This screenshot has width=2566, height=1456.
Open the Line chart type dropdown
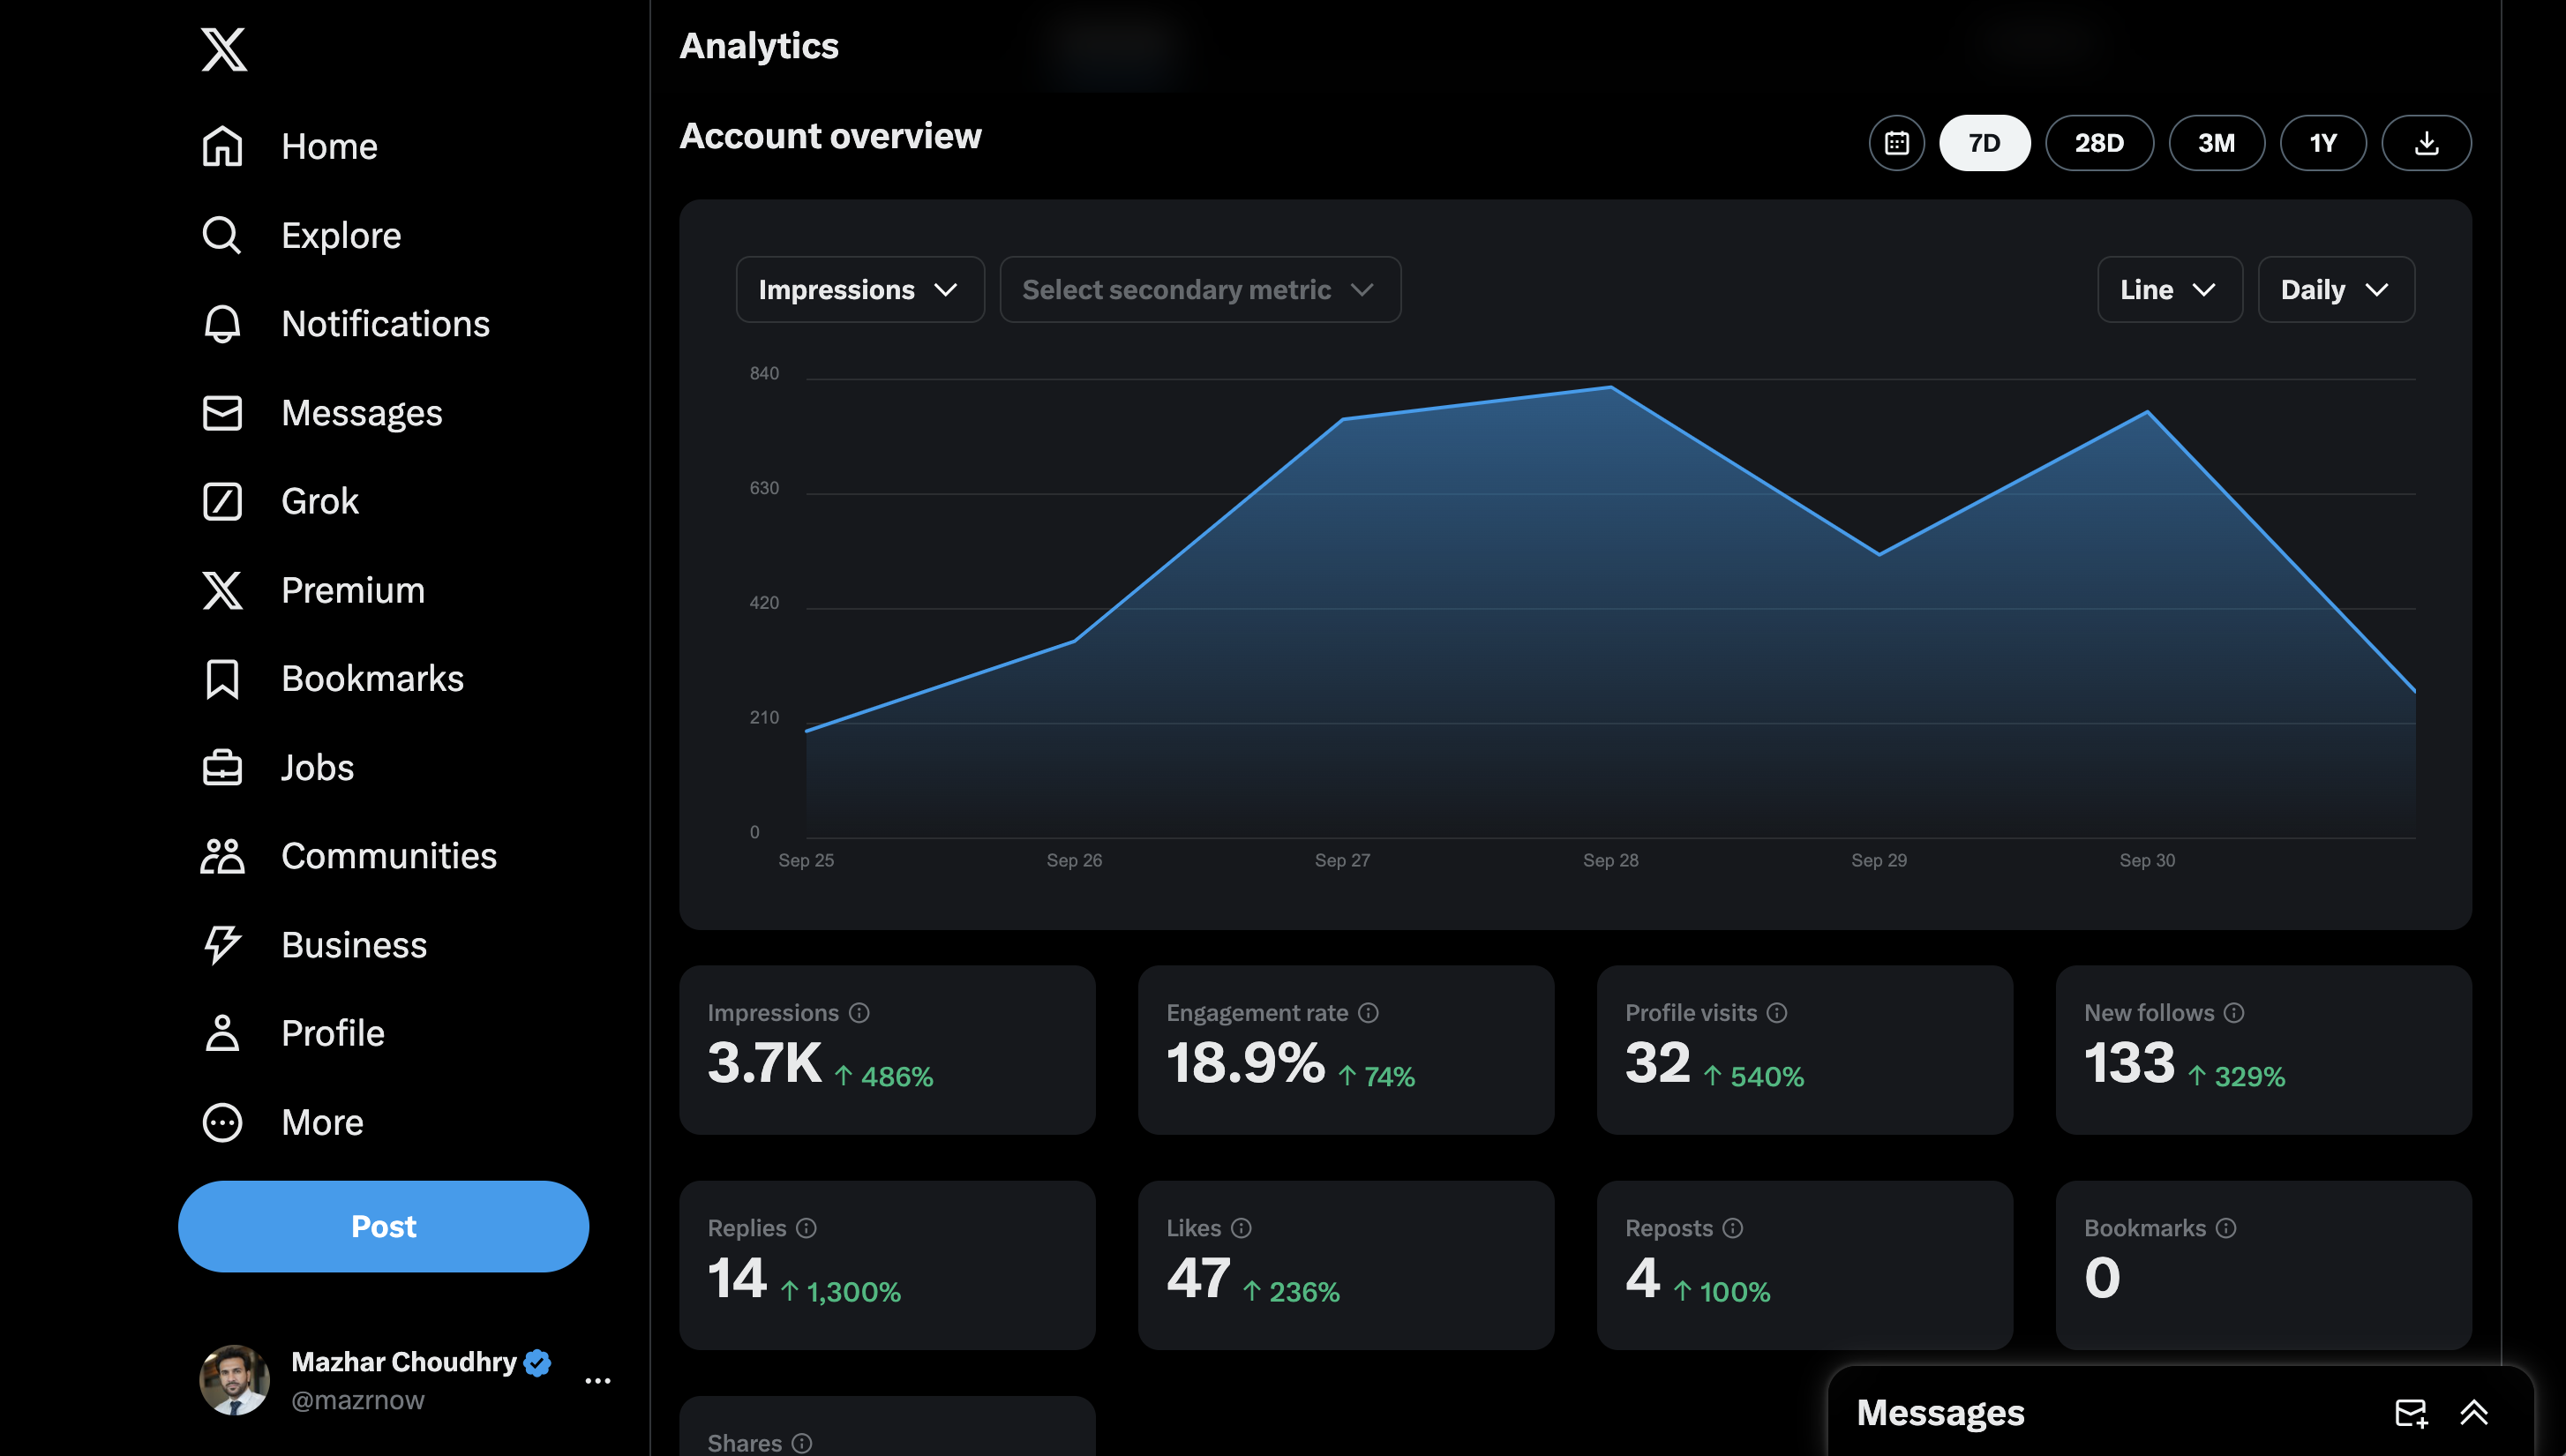(2169, 290)
